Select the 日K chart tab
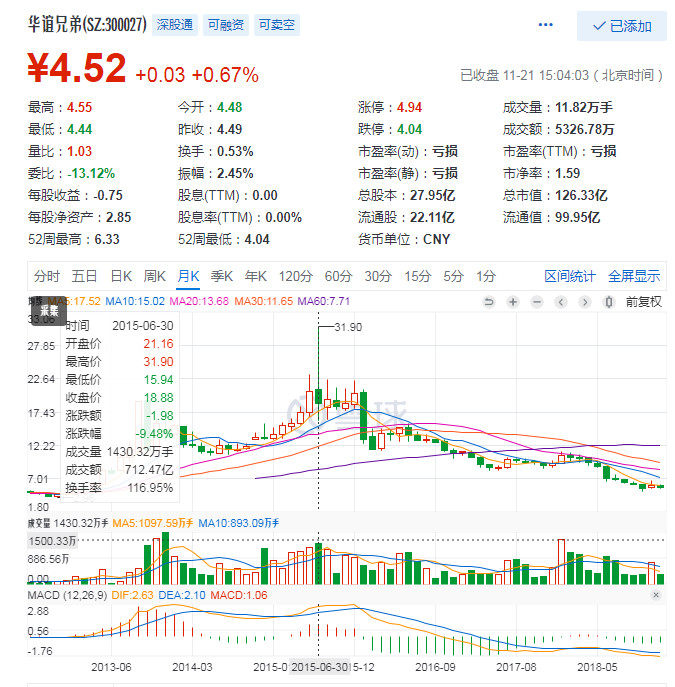This screenshot has height=687, width=675. click(x=120, y=276)
